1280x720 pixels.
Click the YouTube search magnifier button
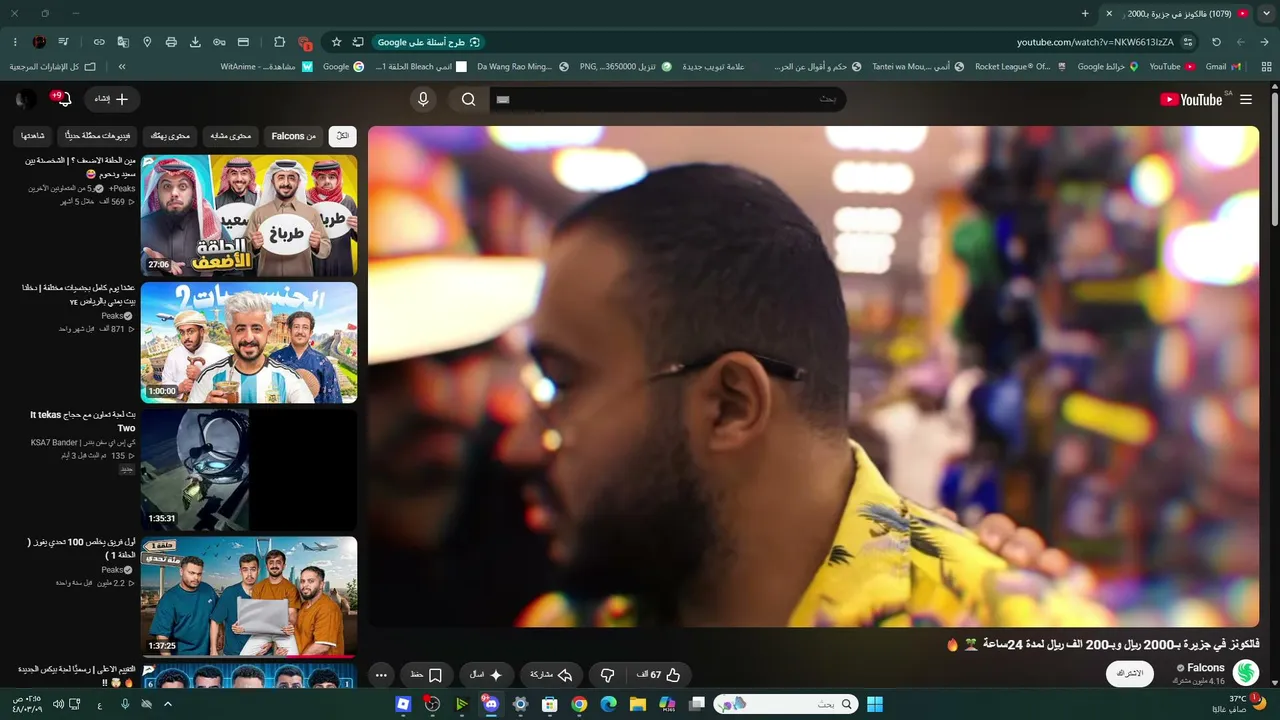(469, 99)
